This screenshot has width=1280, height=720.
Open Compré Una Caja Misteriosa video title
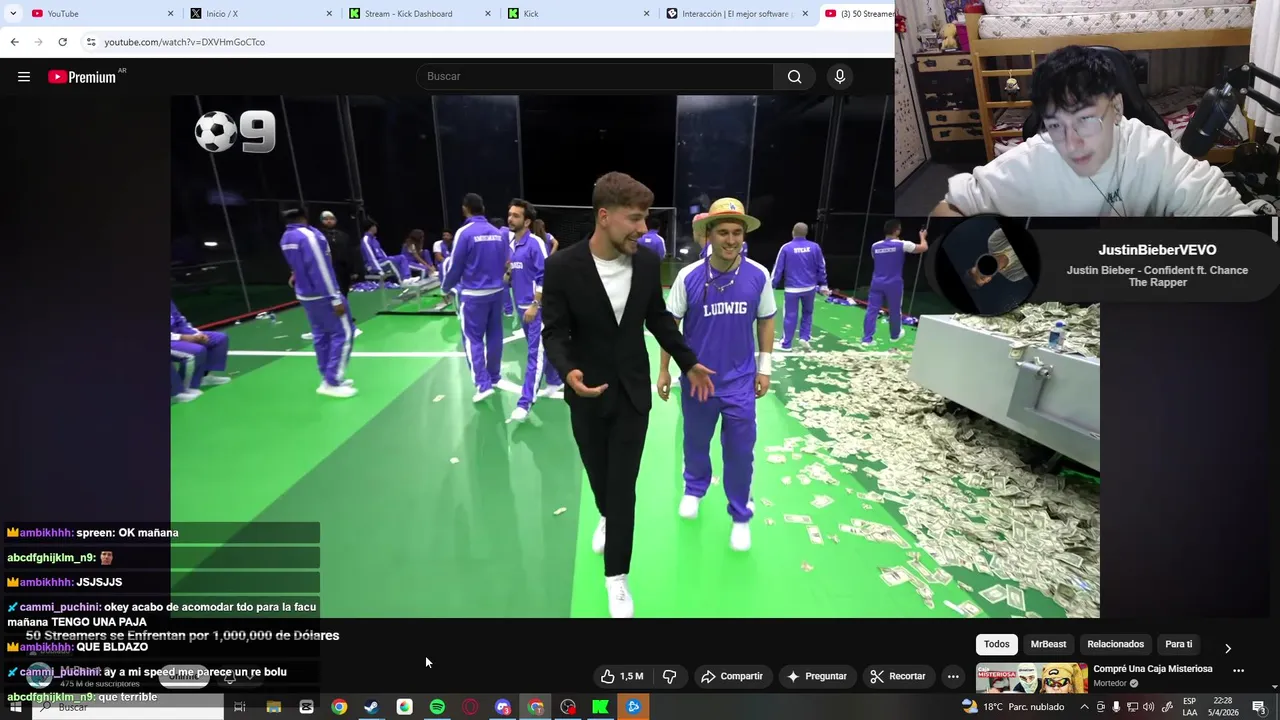click(x=1152, y=669)
